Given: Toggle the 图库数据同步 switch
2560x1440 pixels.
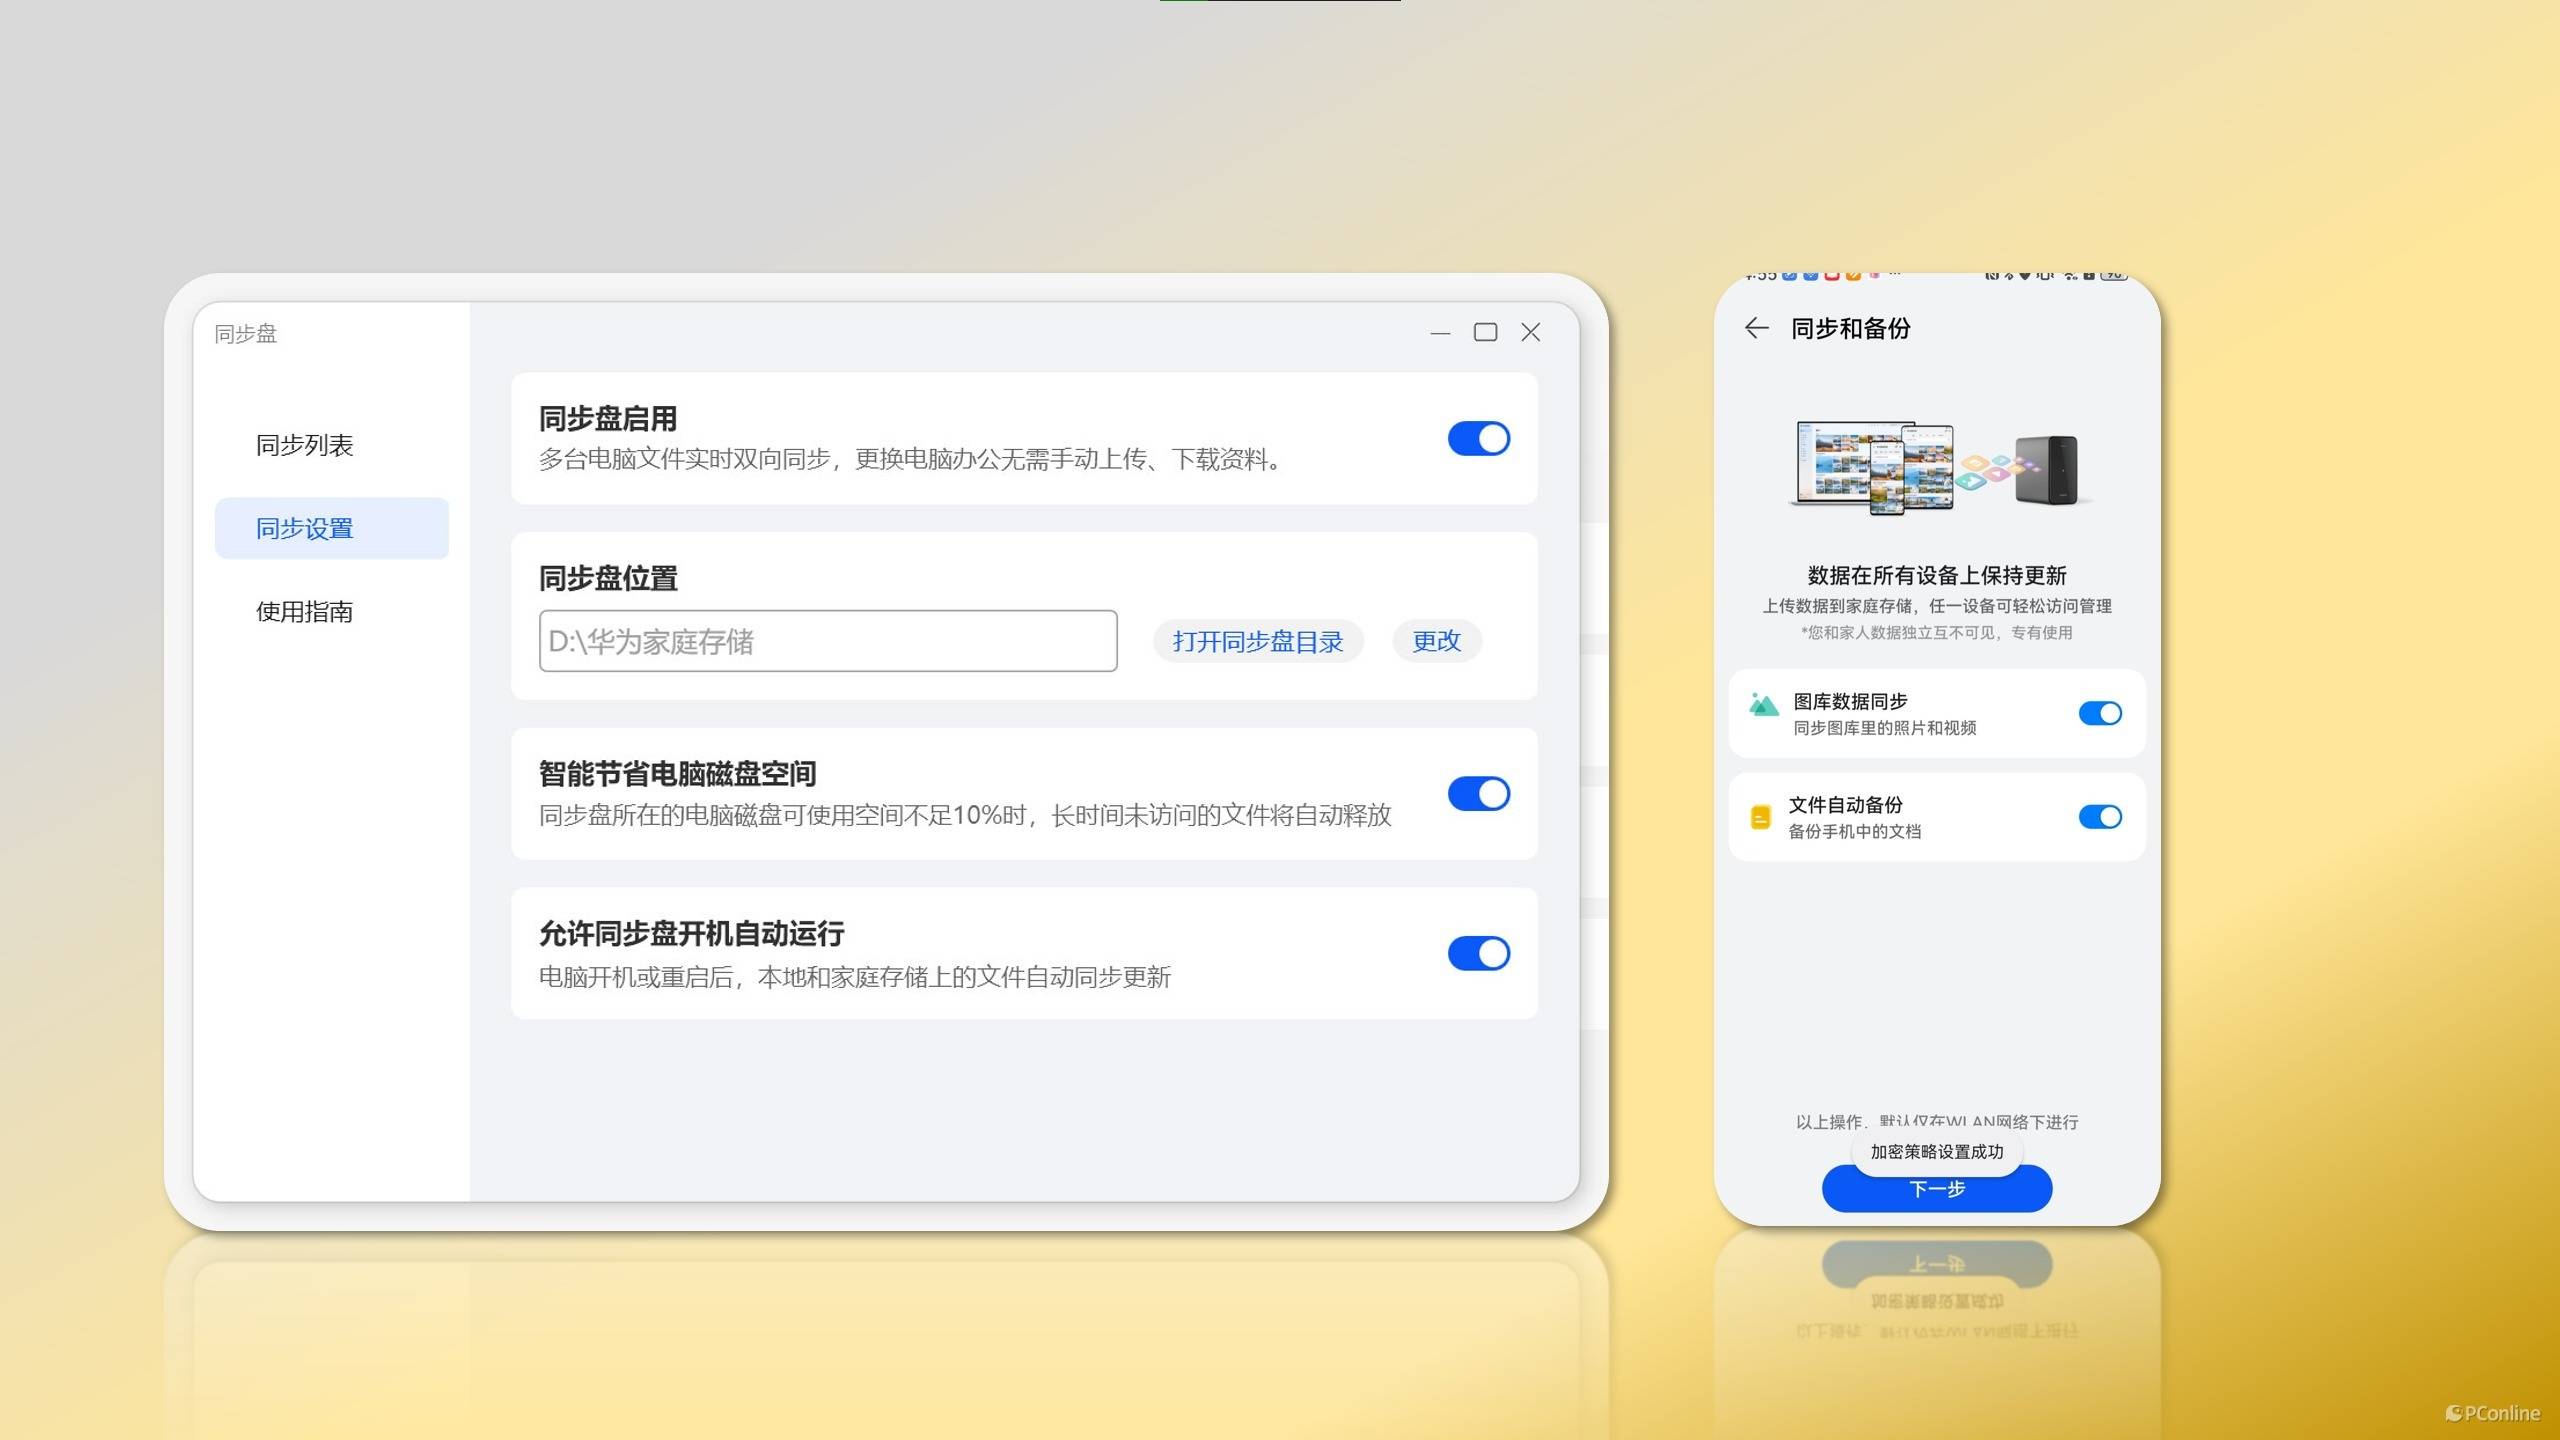Looking at the screenshot, I should click(2099, 713).
